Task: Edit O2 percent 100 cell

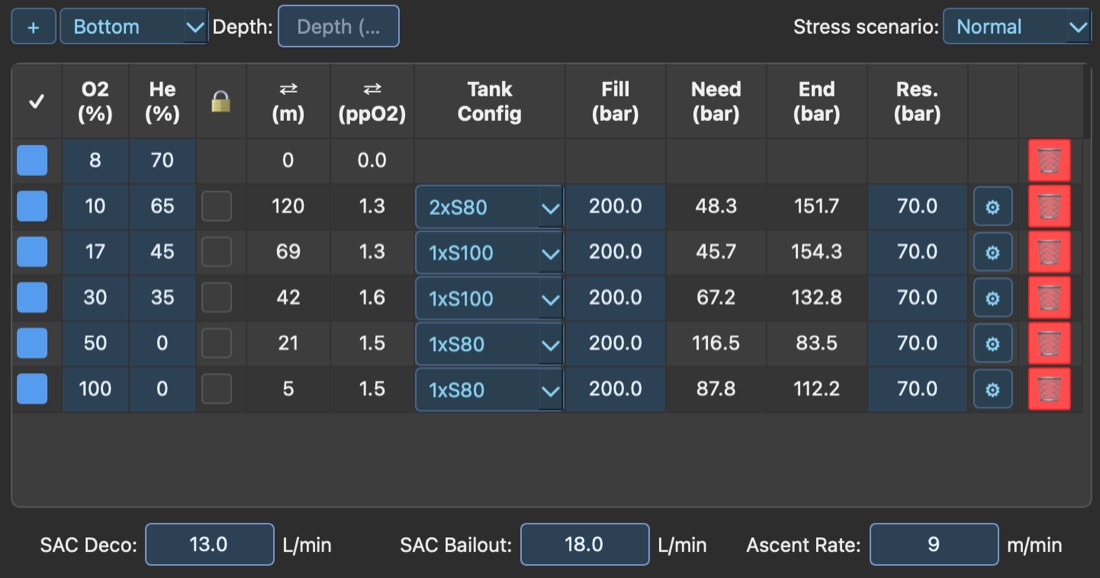Action: point(95,389)
